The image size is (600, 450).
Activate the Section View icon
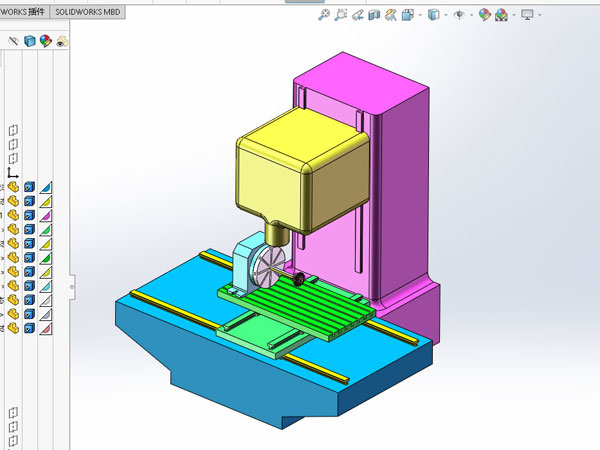[375, 15]
